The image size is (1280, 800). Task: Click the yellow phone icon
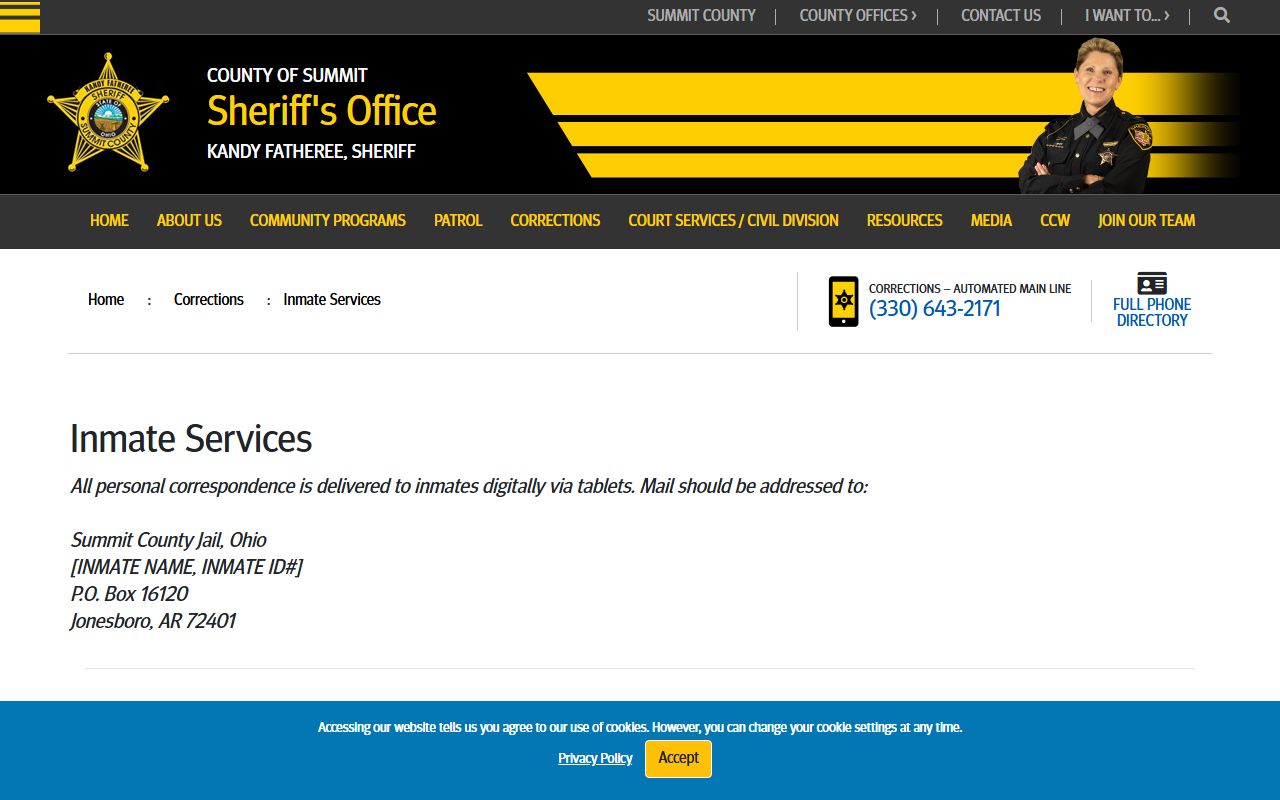pos(843,301)
